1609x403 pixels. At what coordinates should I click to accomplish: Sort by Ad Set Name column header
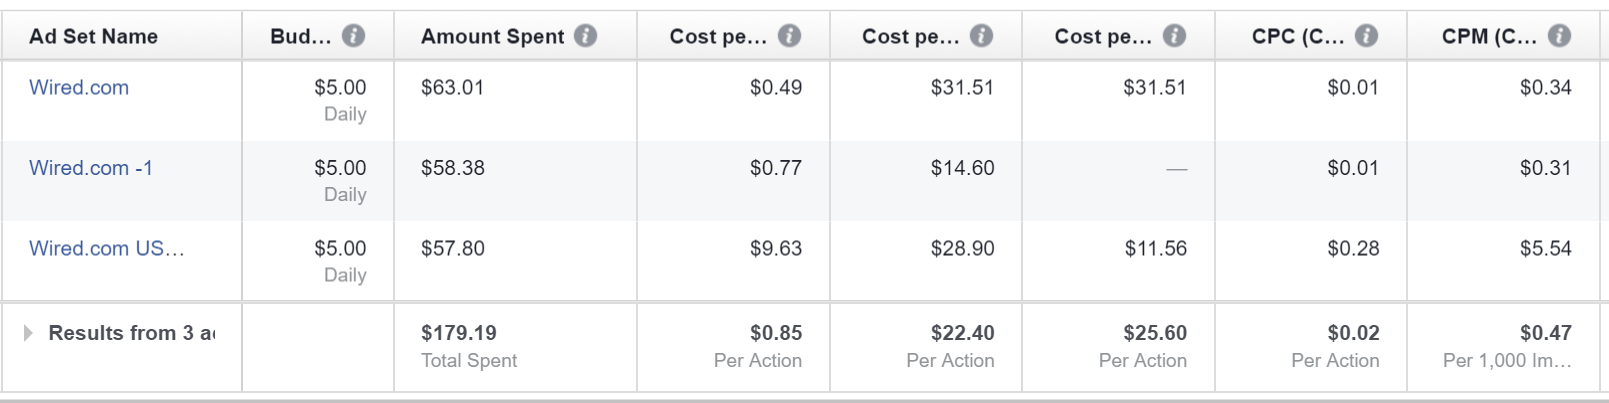(x=93, y=36)
